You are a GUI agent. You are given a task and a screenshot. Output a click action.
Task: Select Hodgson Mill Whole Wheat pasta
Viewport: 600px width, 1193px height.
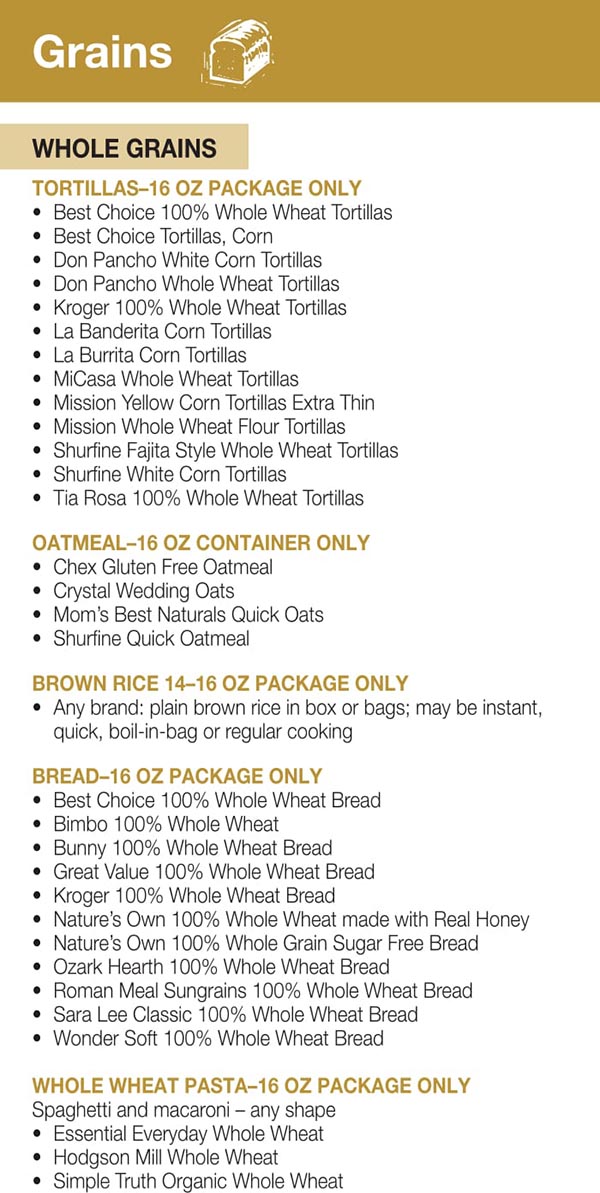166,1157
